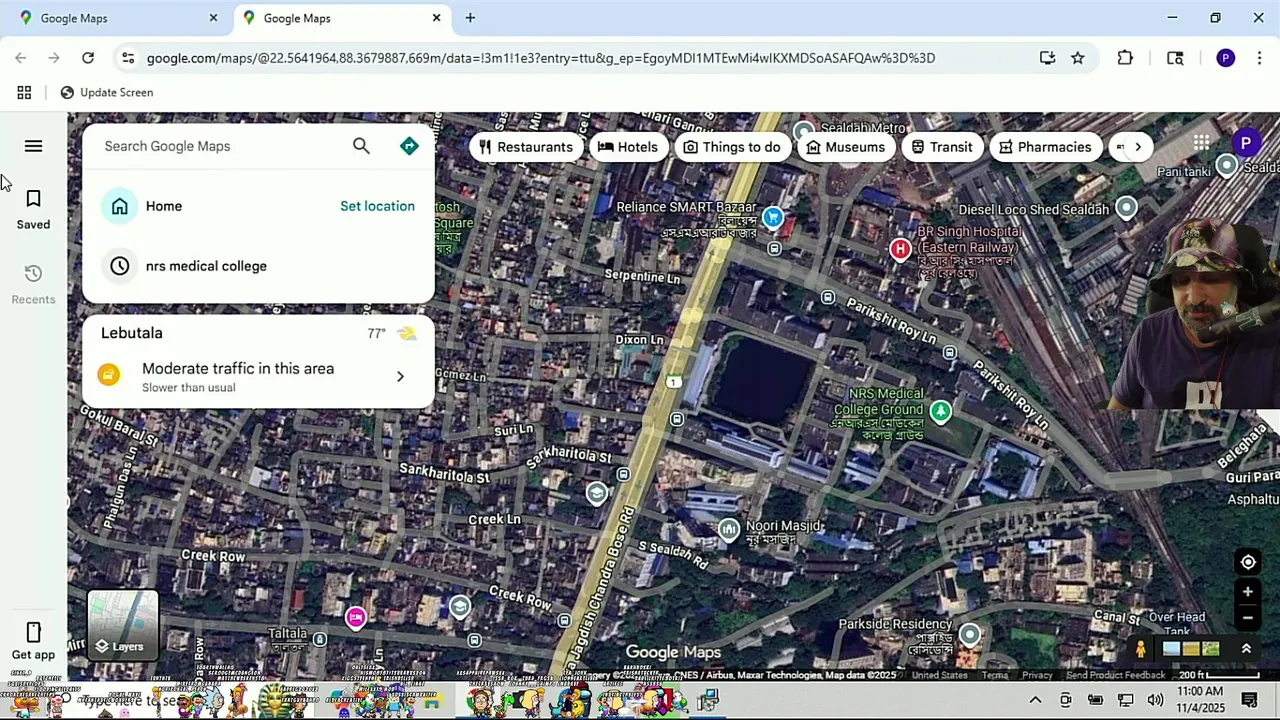Open the Windows notification center
Viewport: 1280px width, 720px height.
[1249, 700]
